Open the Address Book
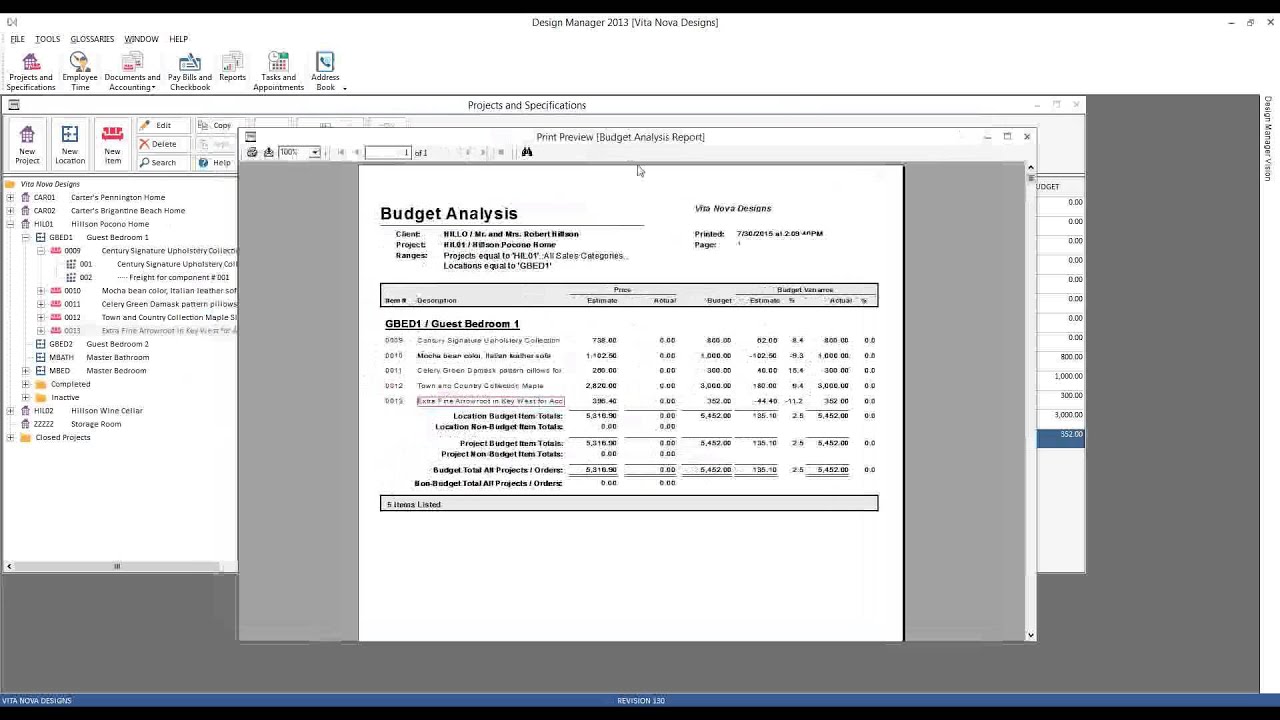Viewport: 1280px width, 720px height. coord(326,72)
